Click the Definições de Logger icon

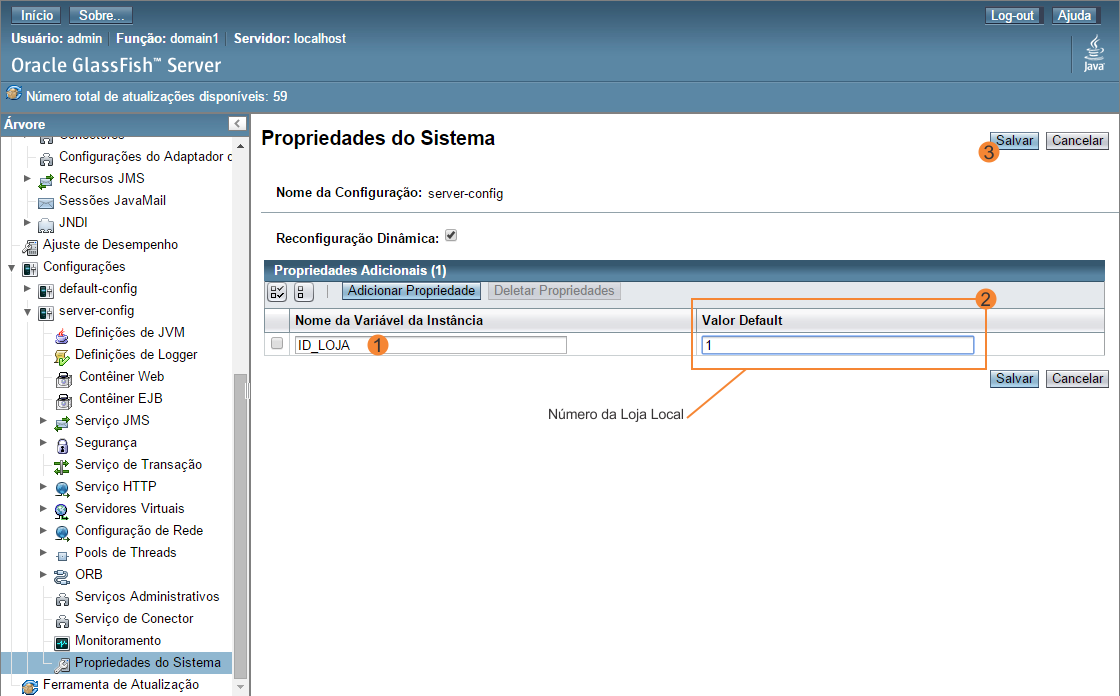click(62, 355)
